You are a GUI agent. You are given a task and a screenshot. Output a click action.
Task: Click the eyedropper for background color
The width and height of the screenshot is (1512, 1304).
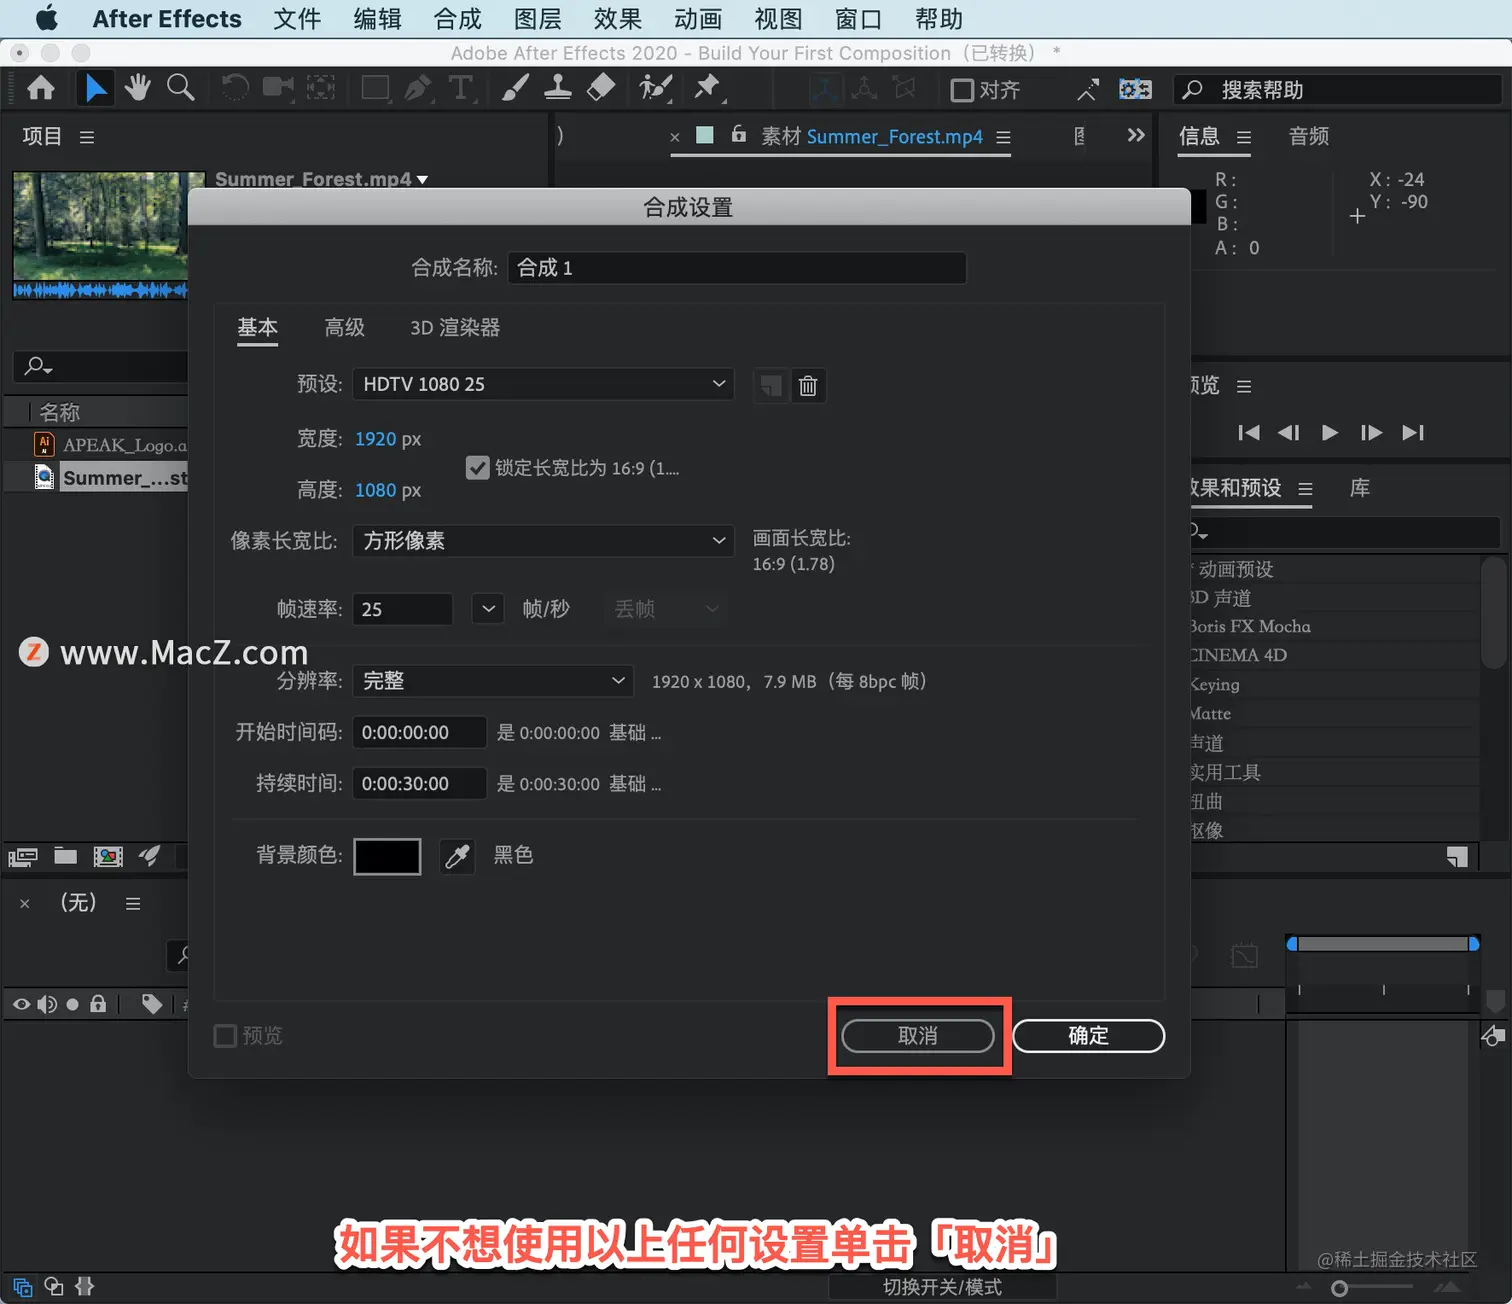pyautogui.click(x=458, y=856)
